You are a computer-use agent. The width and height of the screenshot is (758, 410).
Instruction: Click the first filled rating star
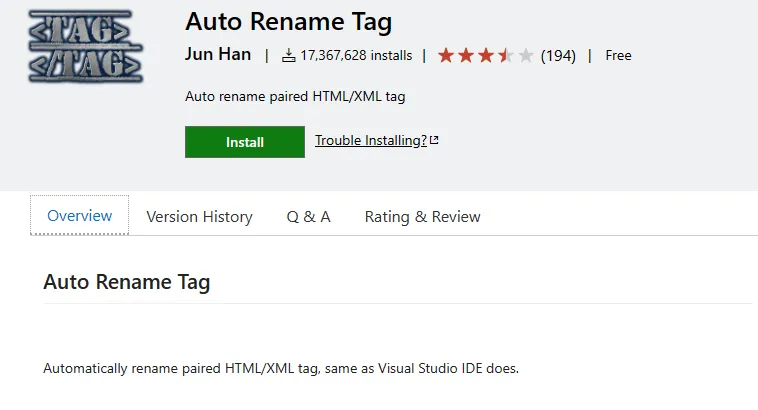[x=446, y=55]
